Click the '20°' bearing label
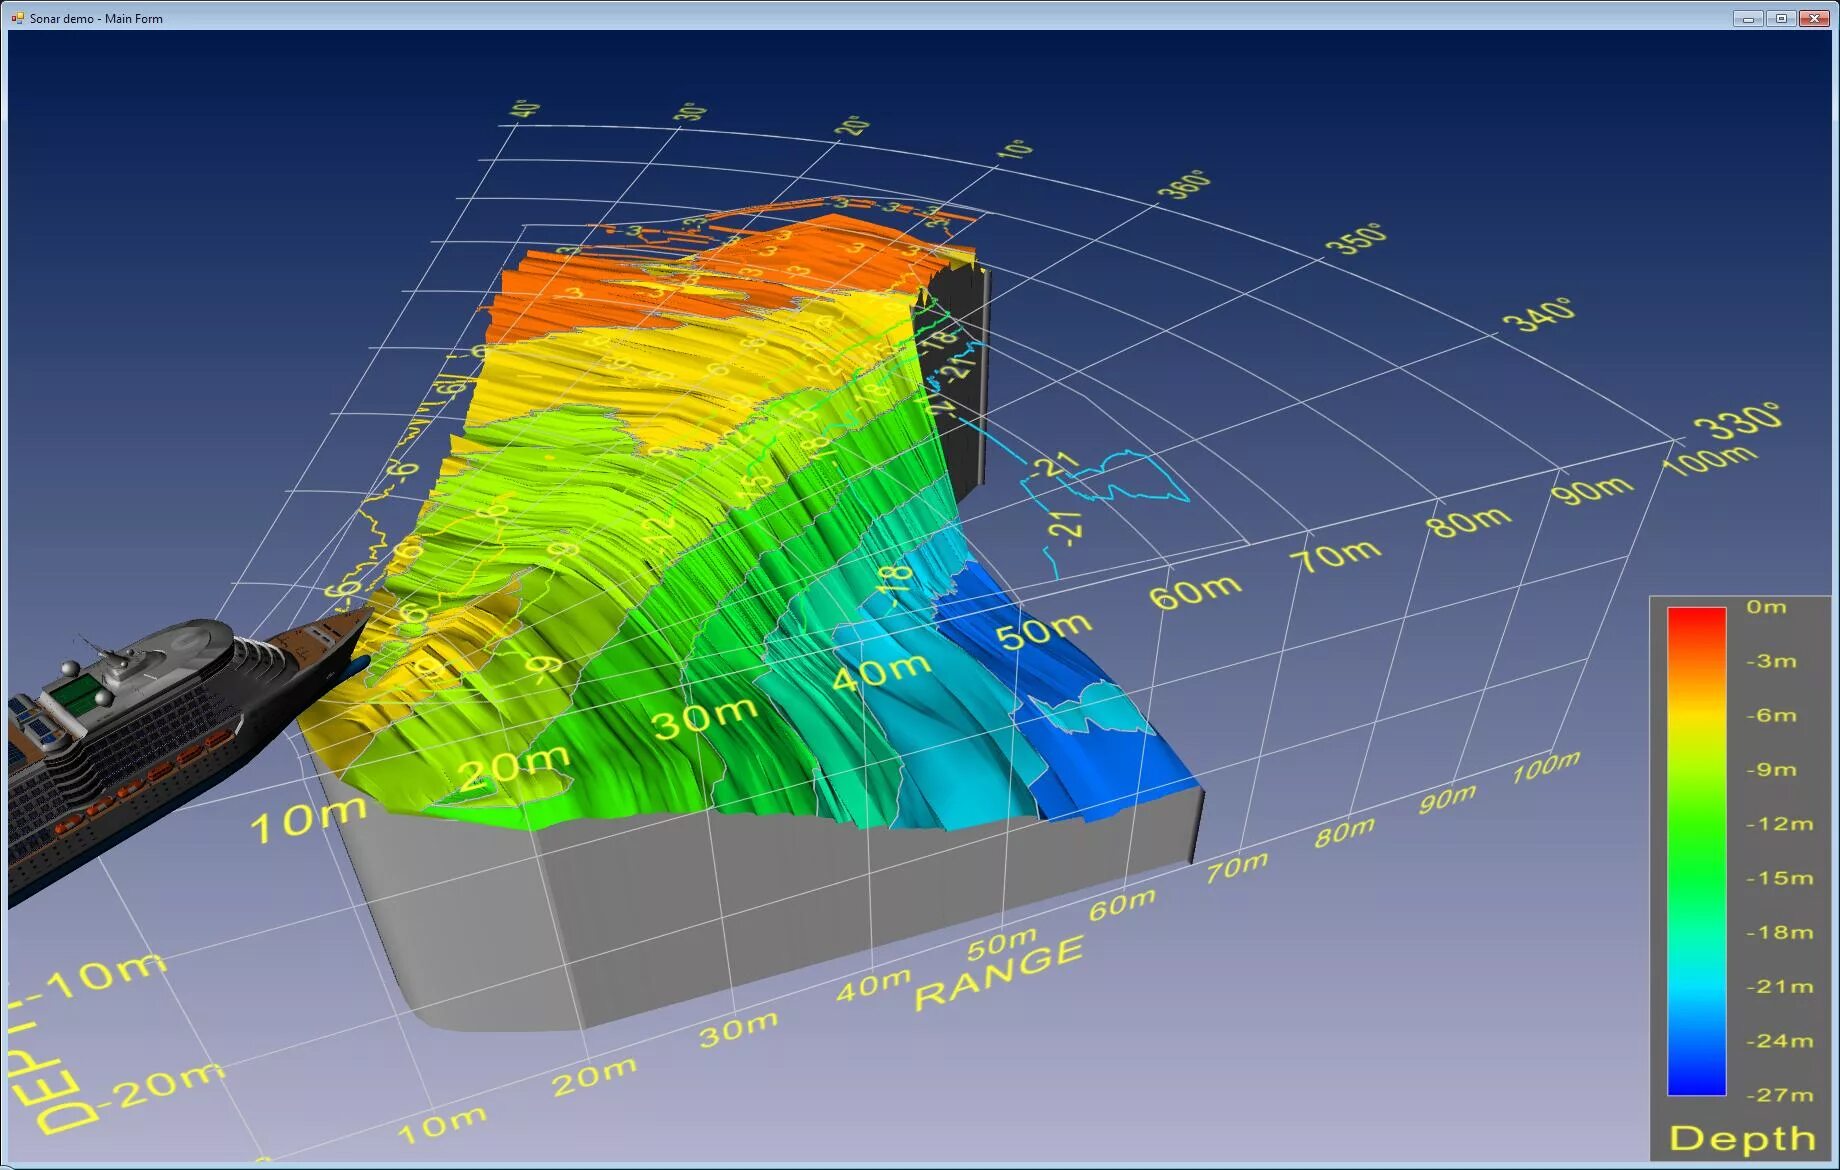The width and height of the screenshot is (1840, 1170). (x=853, y=125)
